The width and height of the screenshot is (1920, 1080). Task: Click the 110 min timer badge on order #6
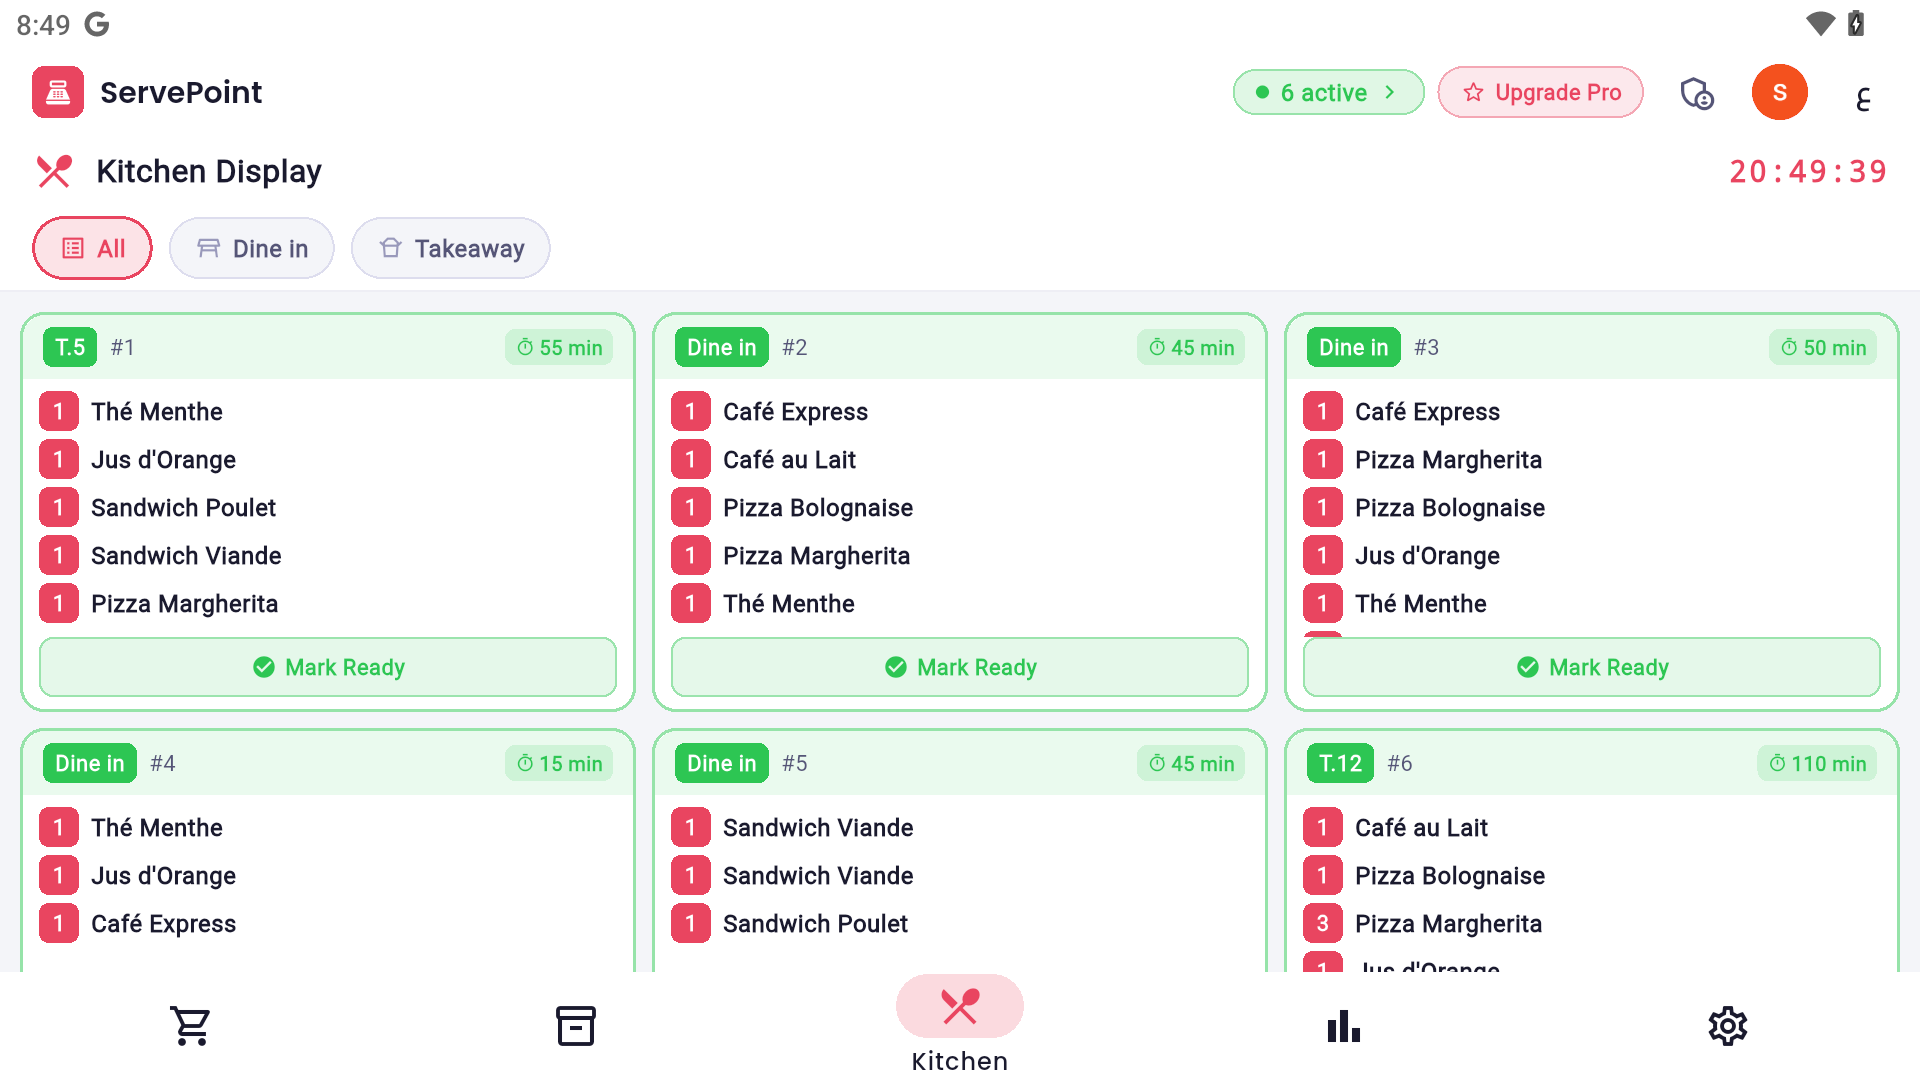pos(1816,763)
